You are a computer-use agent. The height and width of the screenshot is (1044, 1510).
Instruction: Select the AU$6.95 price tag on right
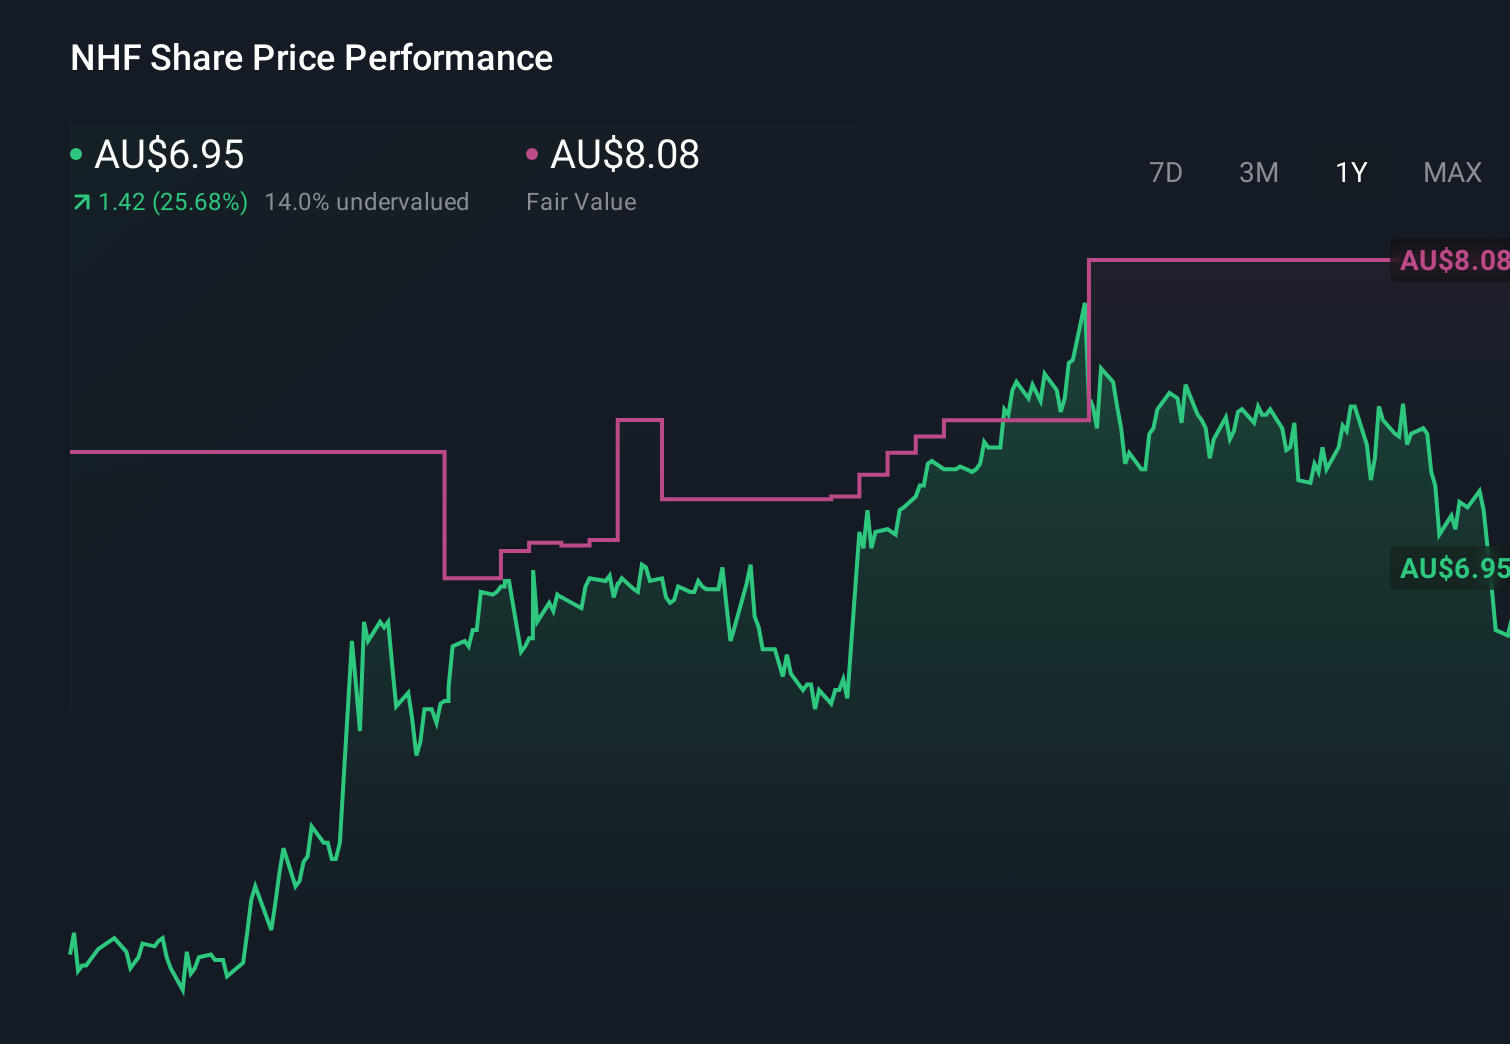1454,570
